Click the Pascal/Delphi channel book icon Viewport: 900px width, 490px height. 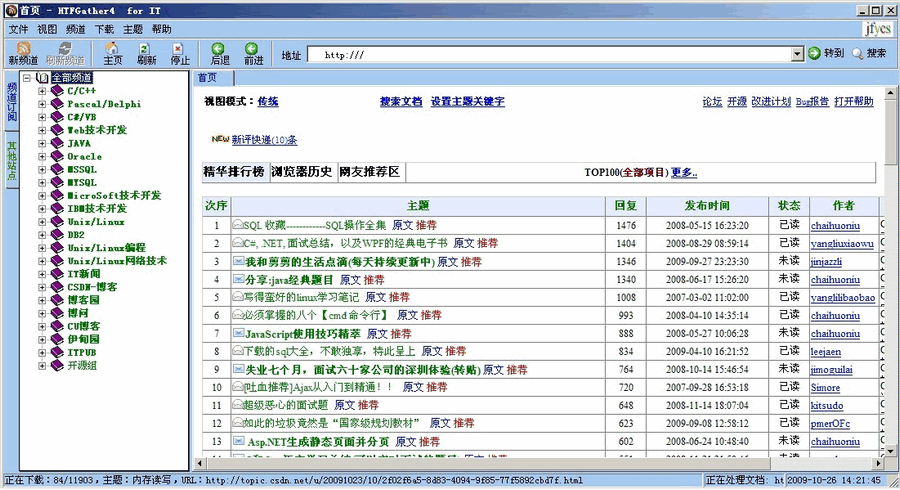[57, 104]
